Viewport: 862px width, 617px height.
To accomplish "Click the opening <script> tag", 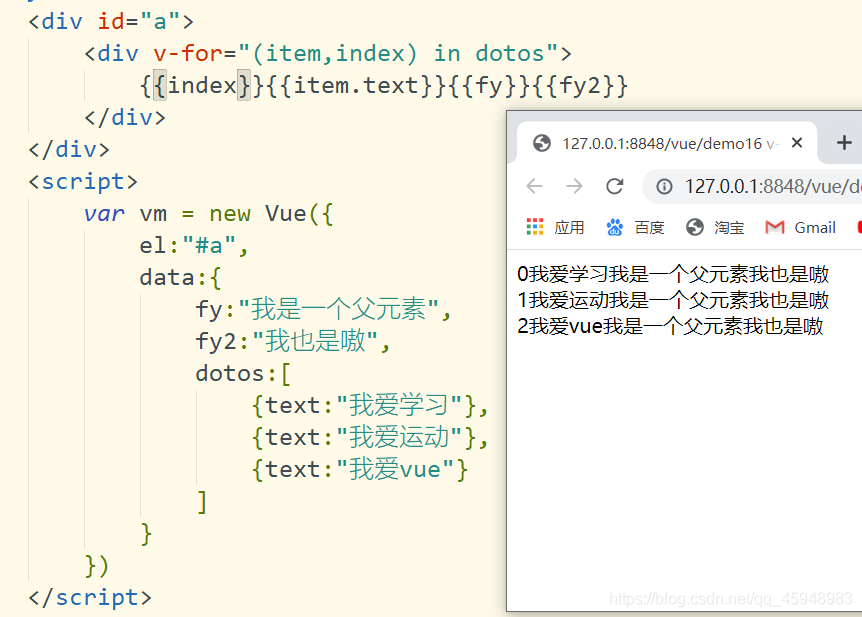I will [83, 181].
